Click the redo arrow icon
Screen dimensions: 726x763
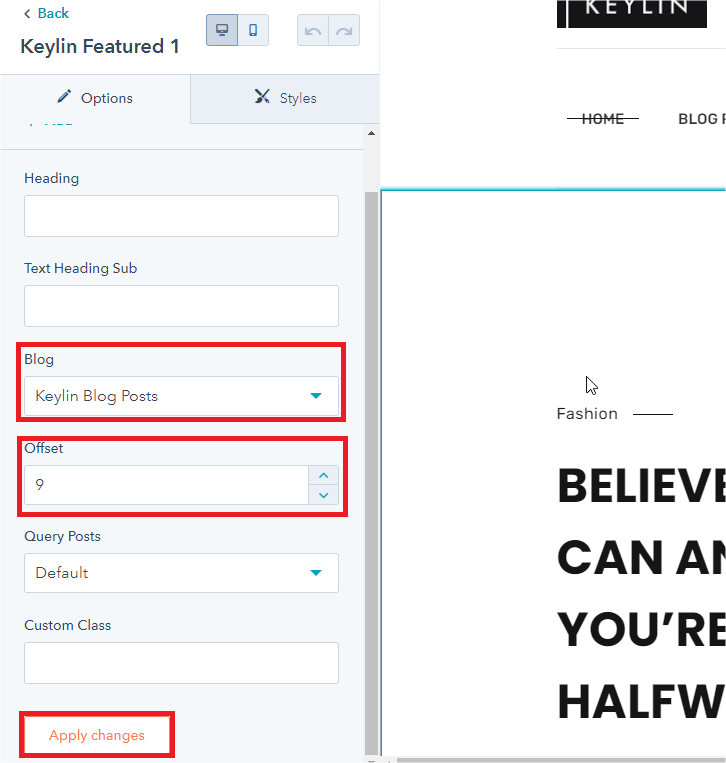pyautogui.click(x=344, y=31)
